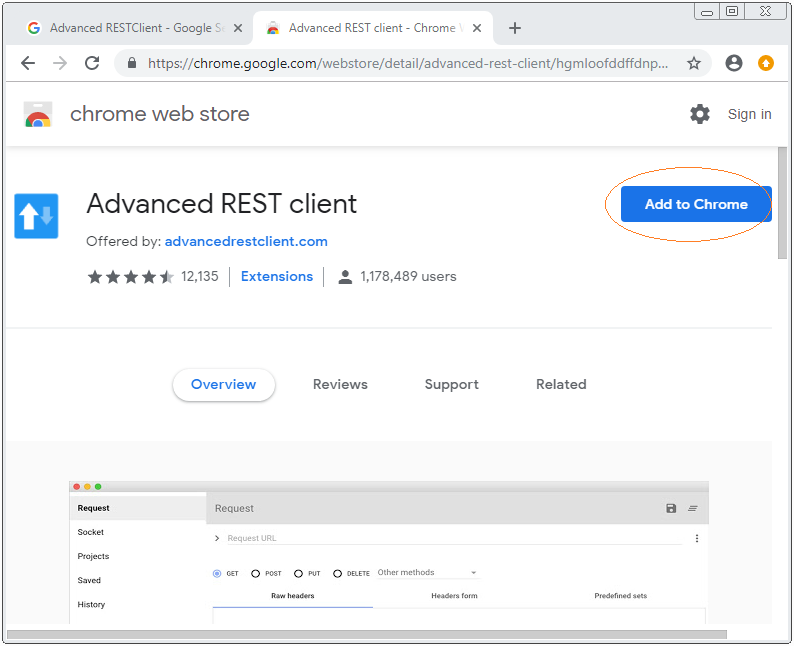The width and height of the screenshot is (794, 646).
Task: Click the lines menu icon beside save icon
Action: [692, 508]
